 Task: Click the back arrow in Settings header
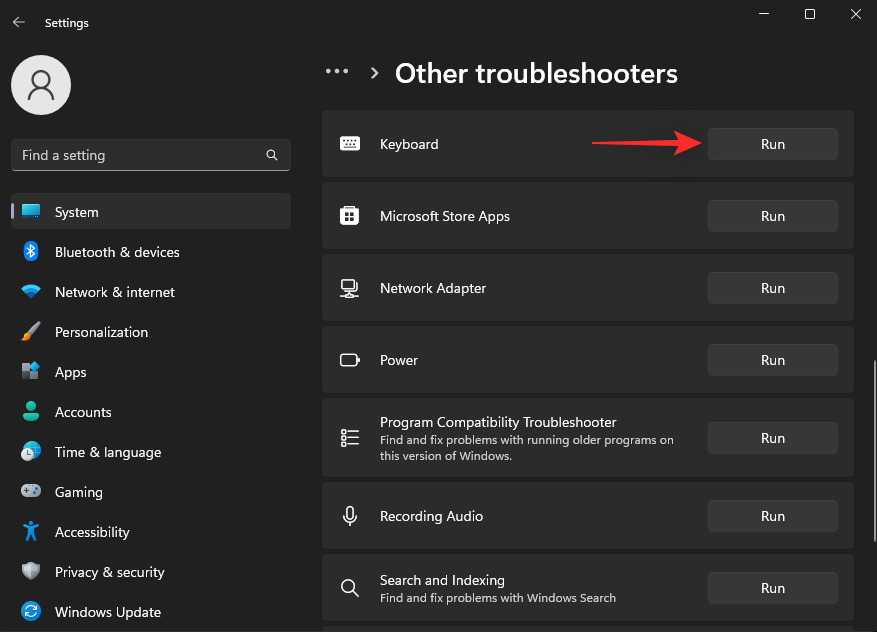[x=19, y=22]
